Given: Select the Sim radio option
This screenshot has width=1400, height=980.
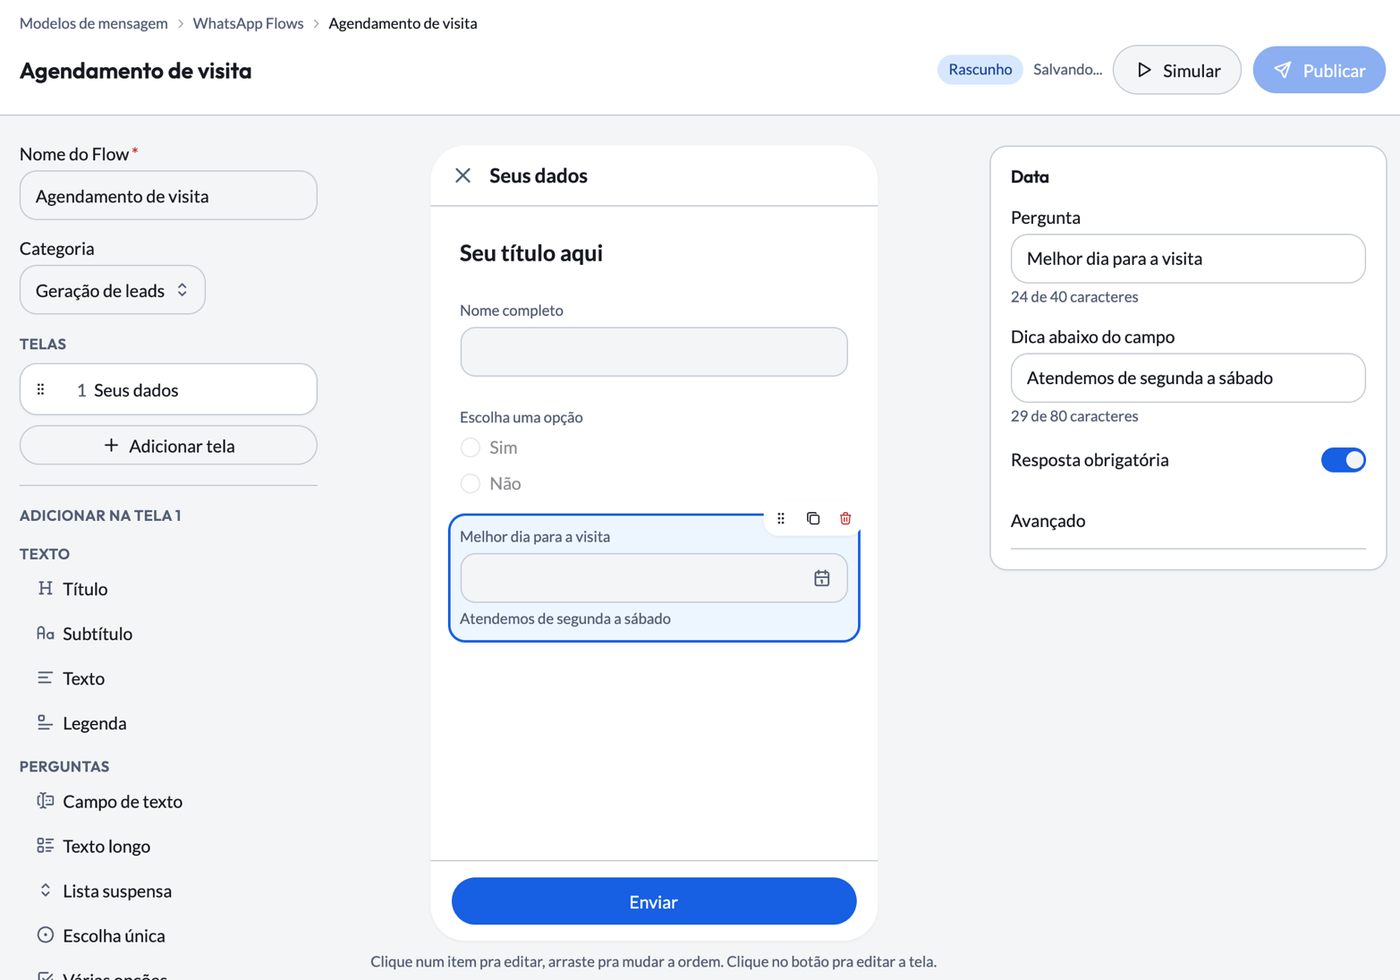Looking at the screenshot, I should pyautogui.click(x=470, y=447).
